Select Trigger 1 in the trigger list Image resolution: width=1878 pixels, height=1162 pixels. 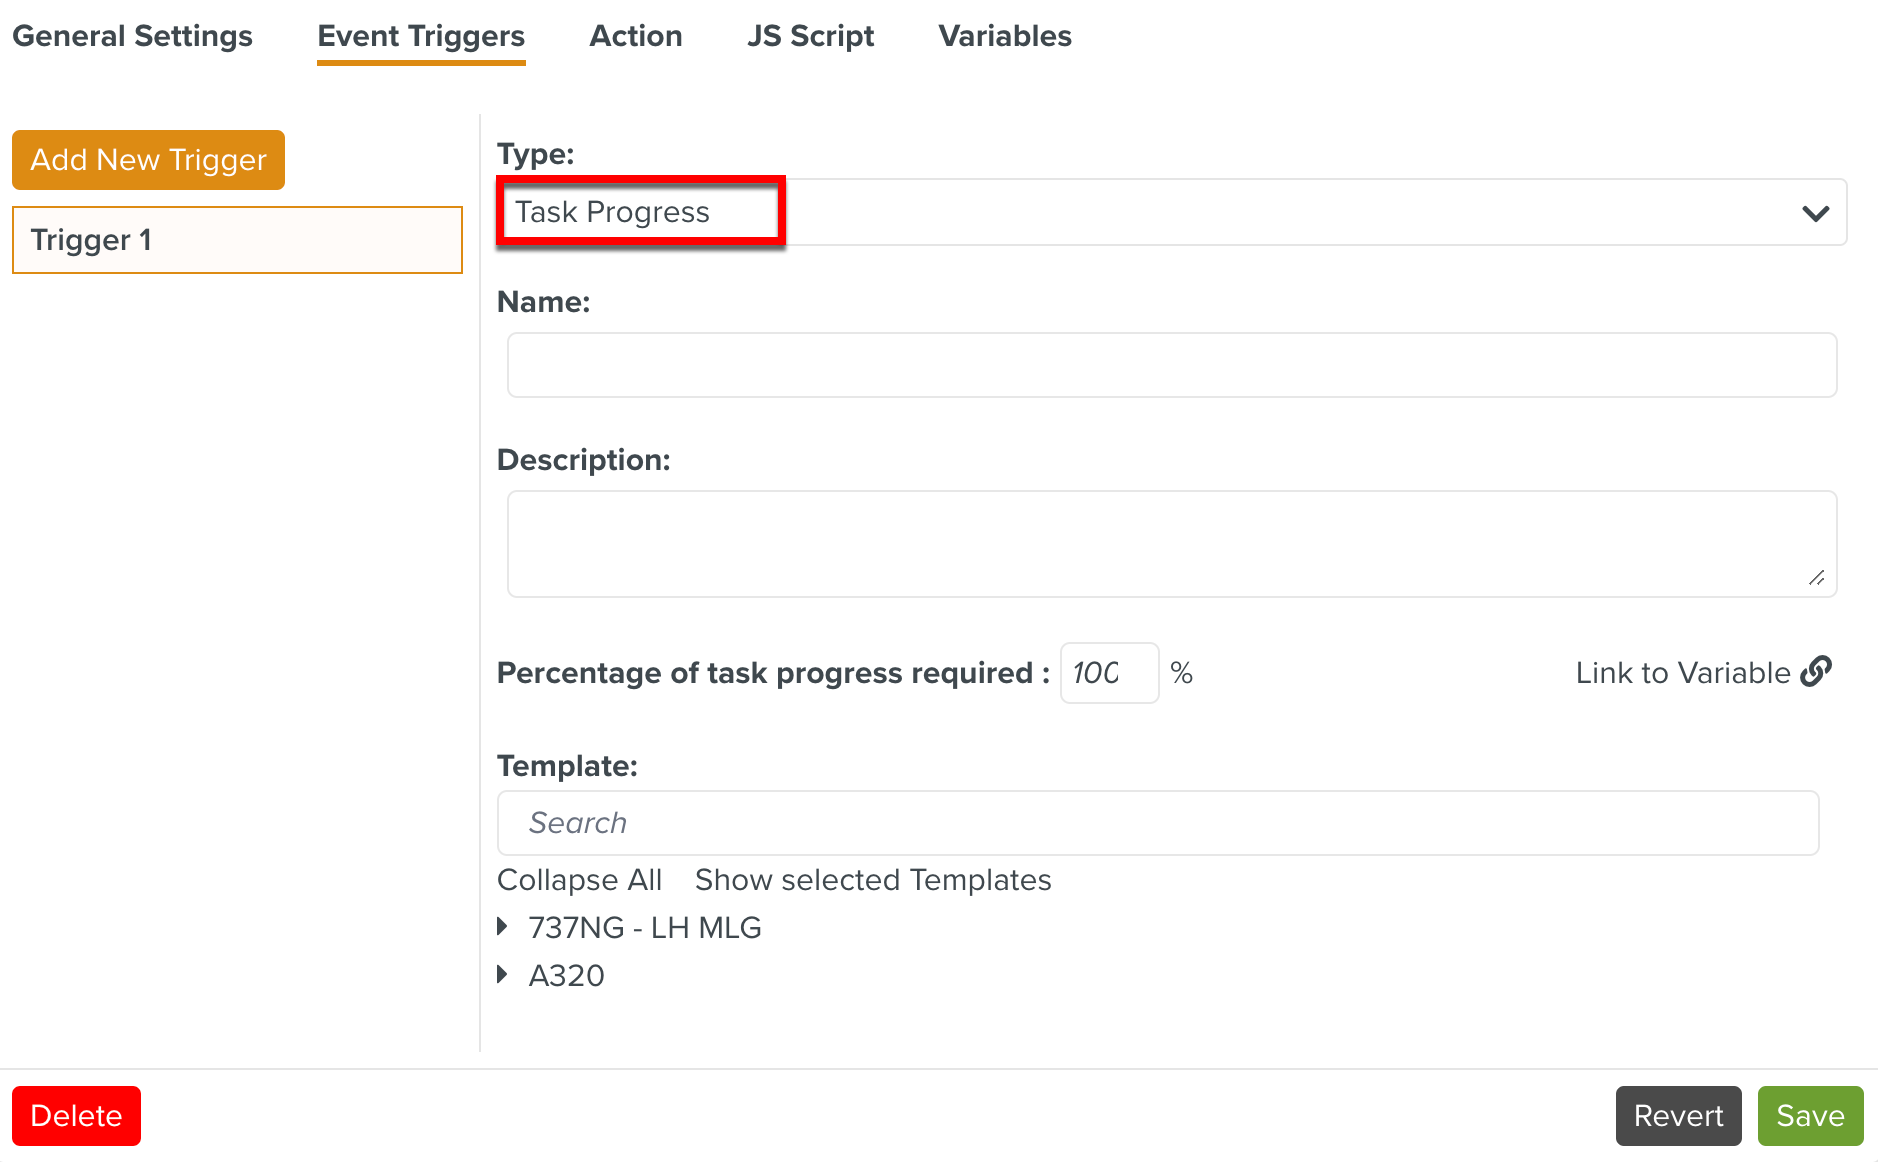(x=236, y=239)
